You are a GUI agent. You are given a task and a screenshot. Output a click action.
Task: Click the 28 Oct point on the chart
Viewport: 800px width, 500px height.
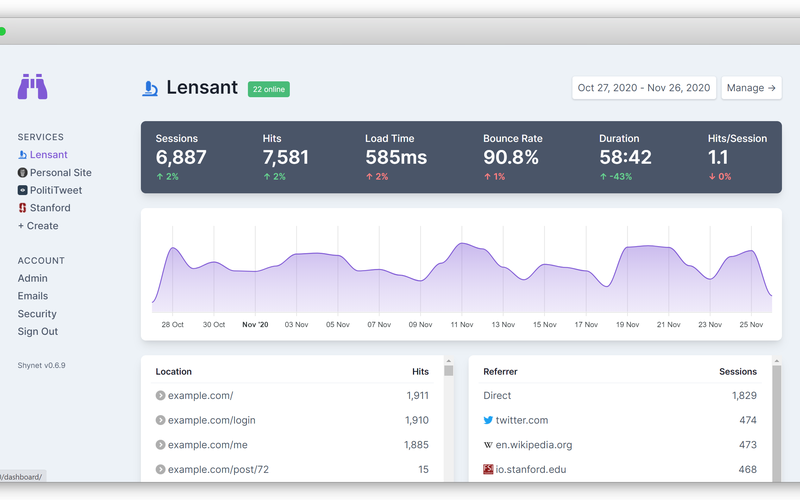[x=172, y=248]
